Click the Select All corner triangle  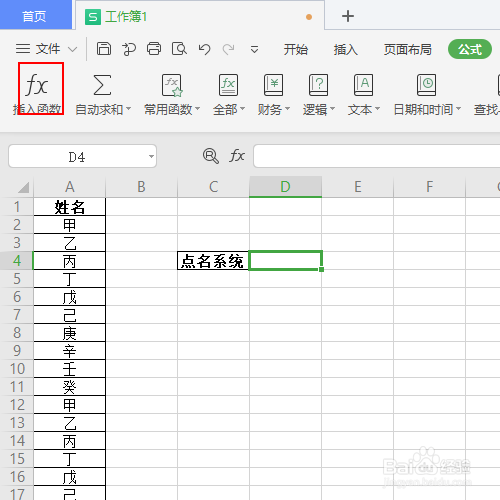pos(23,187)
